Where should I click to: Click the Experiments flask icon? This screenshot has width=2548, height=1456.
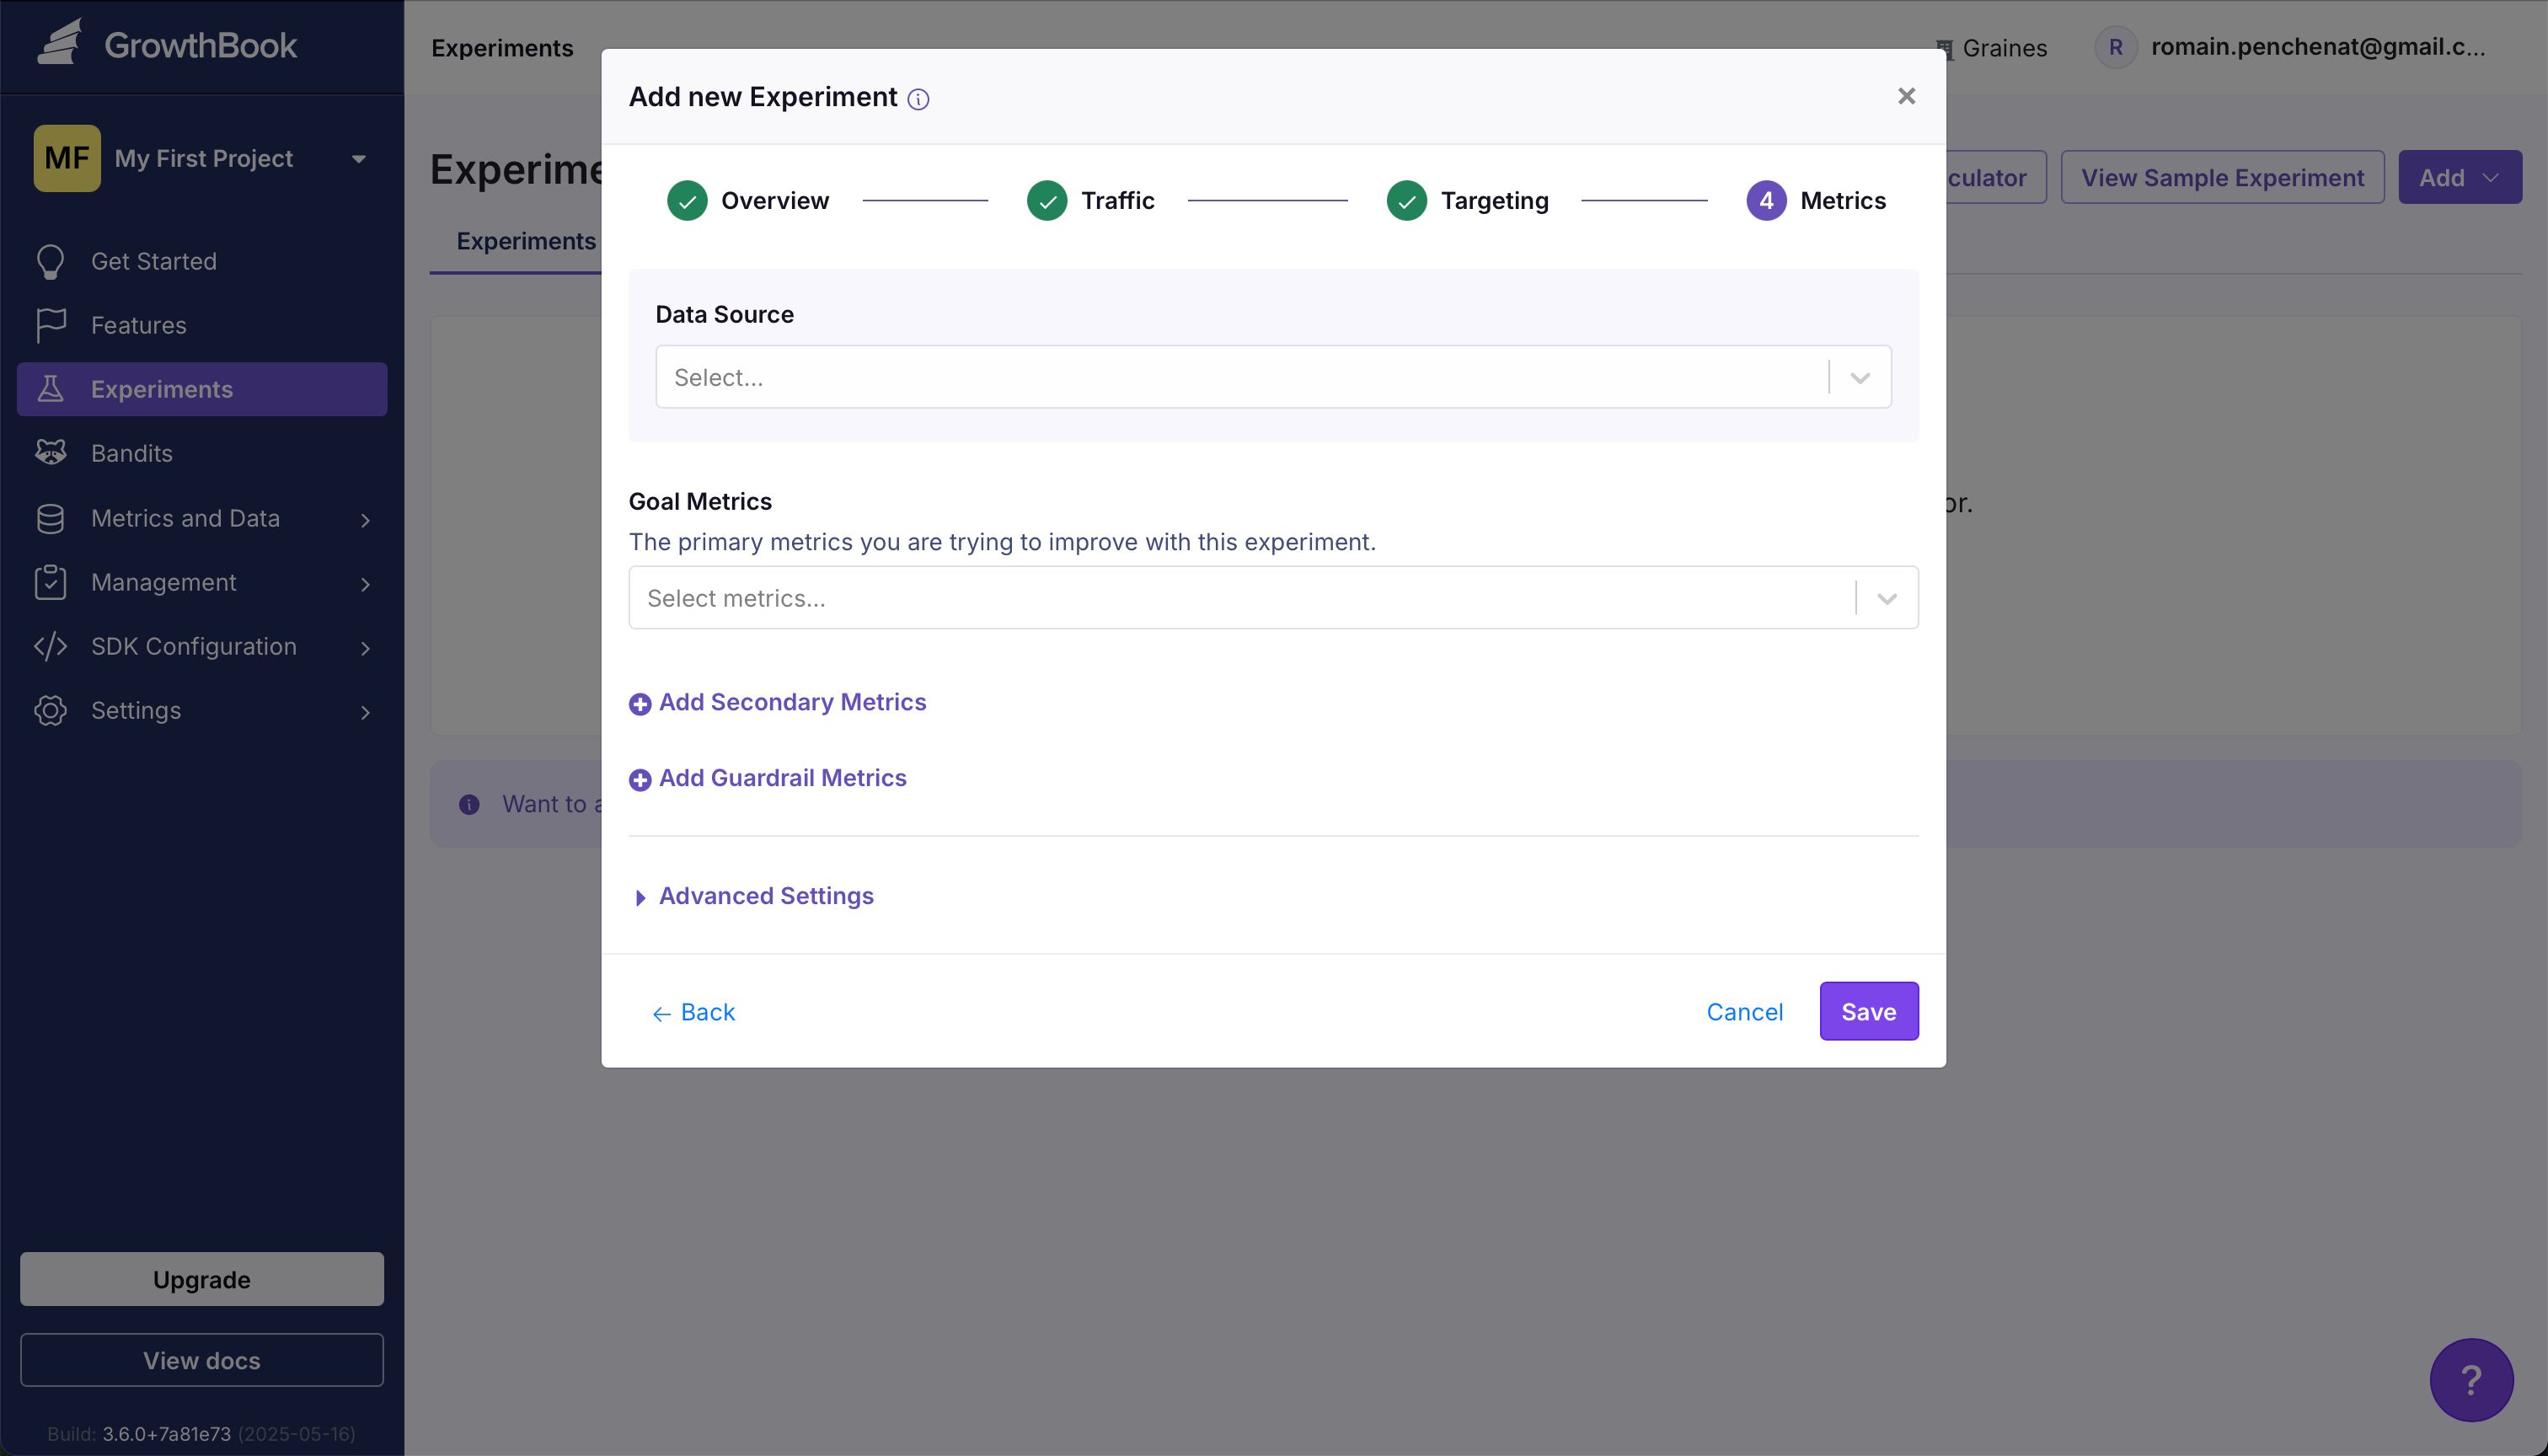[x=51, y=389]
